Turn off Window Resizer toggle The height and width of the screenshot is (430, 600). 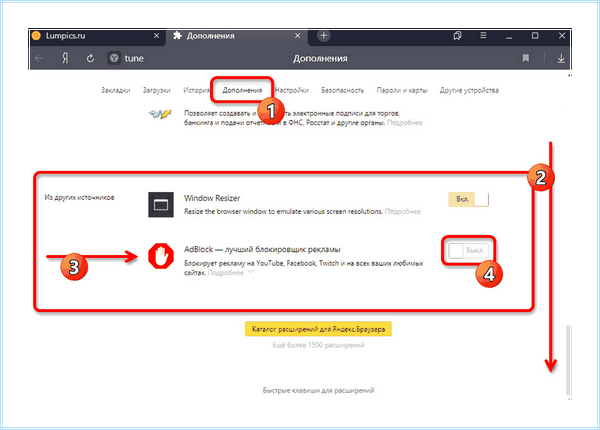[x=468, y=199]
